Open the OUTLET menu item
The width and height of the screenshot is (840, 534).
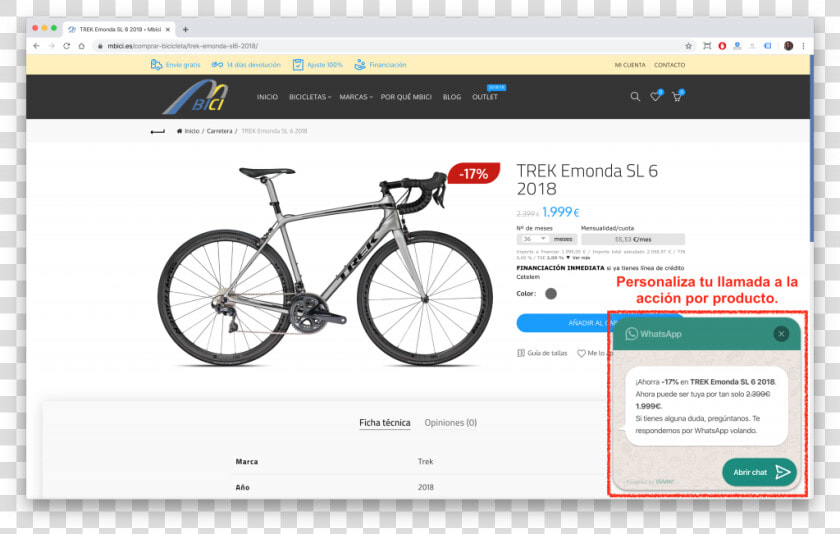pyautogui.click(x=485, y=97)
